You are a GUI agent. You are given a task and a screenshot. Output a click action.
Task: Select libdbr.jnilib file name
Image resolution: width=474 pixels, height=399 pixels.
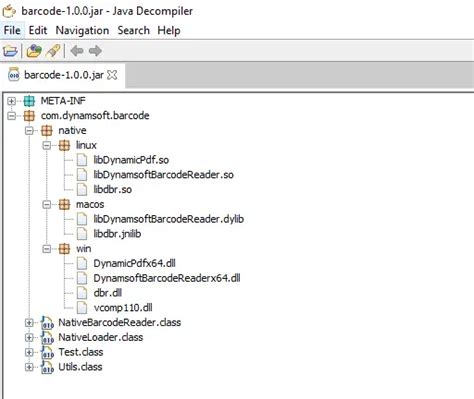[x=117, y=234]
